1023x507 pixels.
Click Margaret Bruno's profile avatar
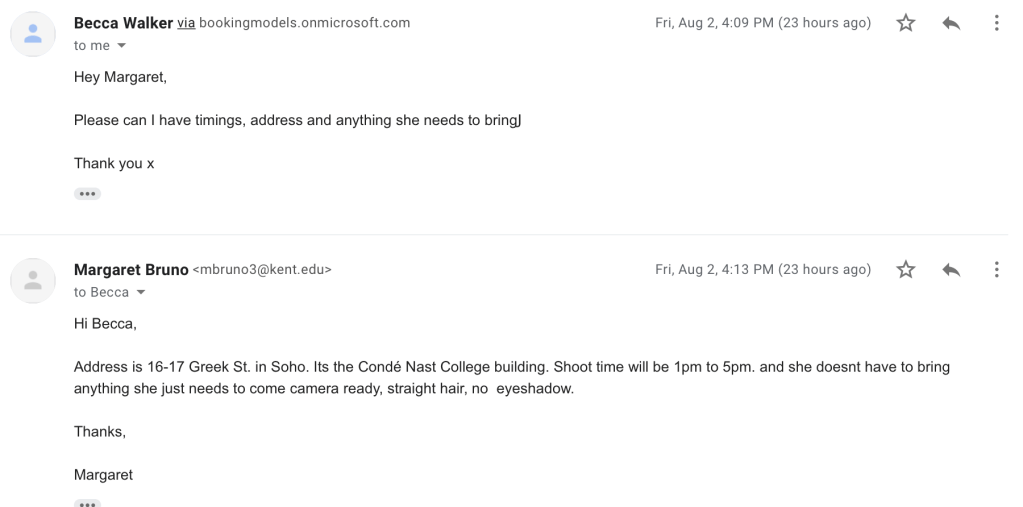coord(32,281)
